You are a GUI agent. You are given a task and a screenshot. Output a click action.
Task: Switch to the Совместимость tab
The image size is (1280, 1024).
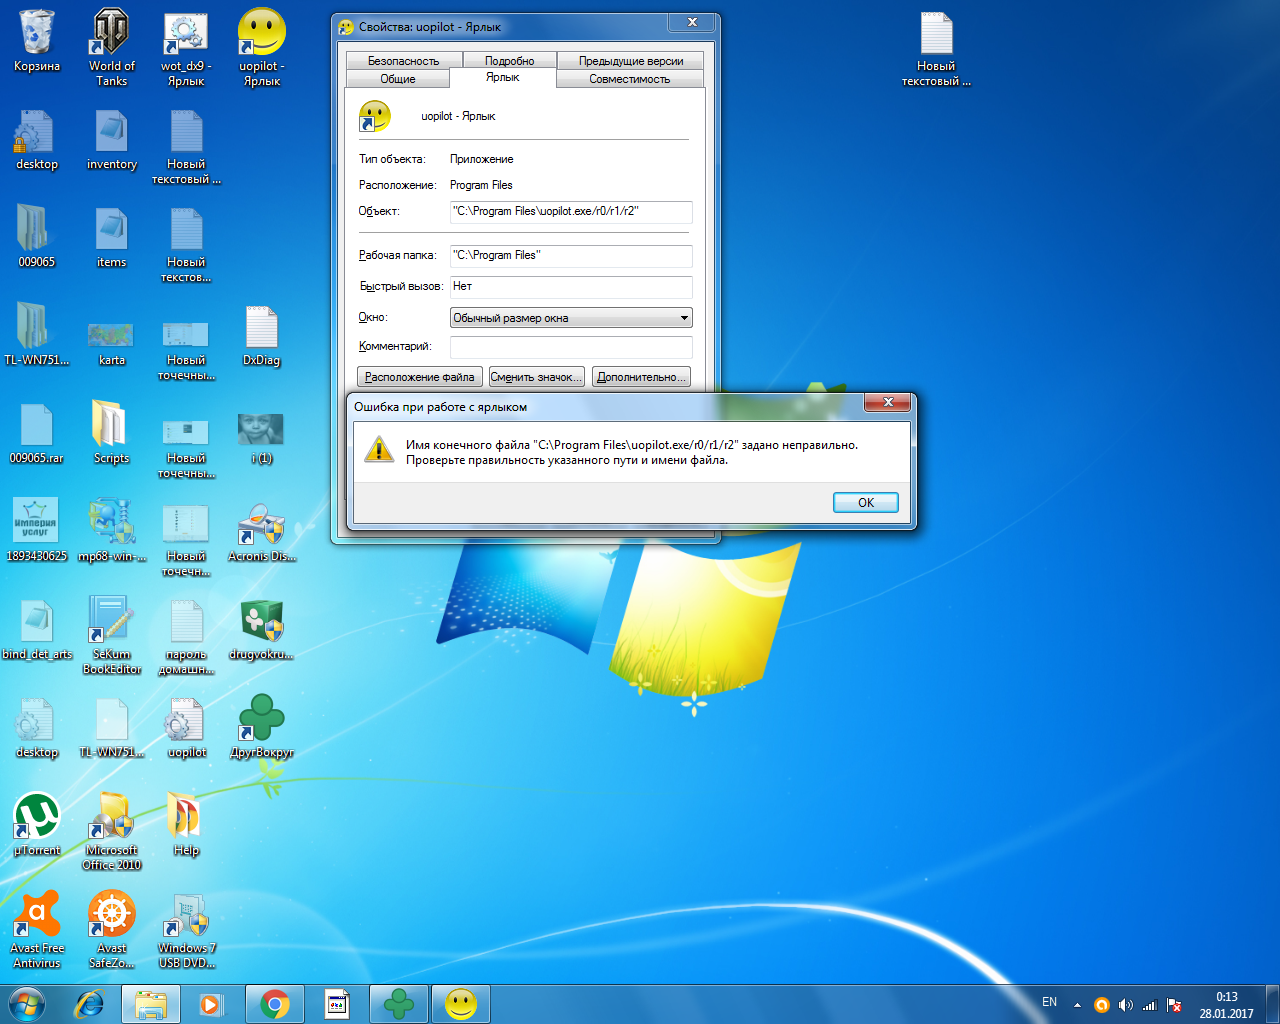click(629, 79)
